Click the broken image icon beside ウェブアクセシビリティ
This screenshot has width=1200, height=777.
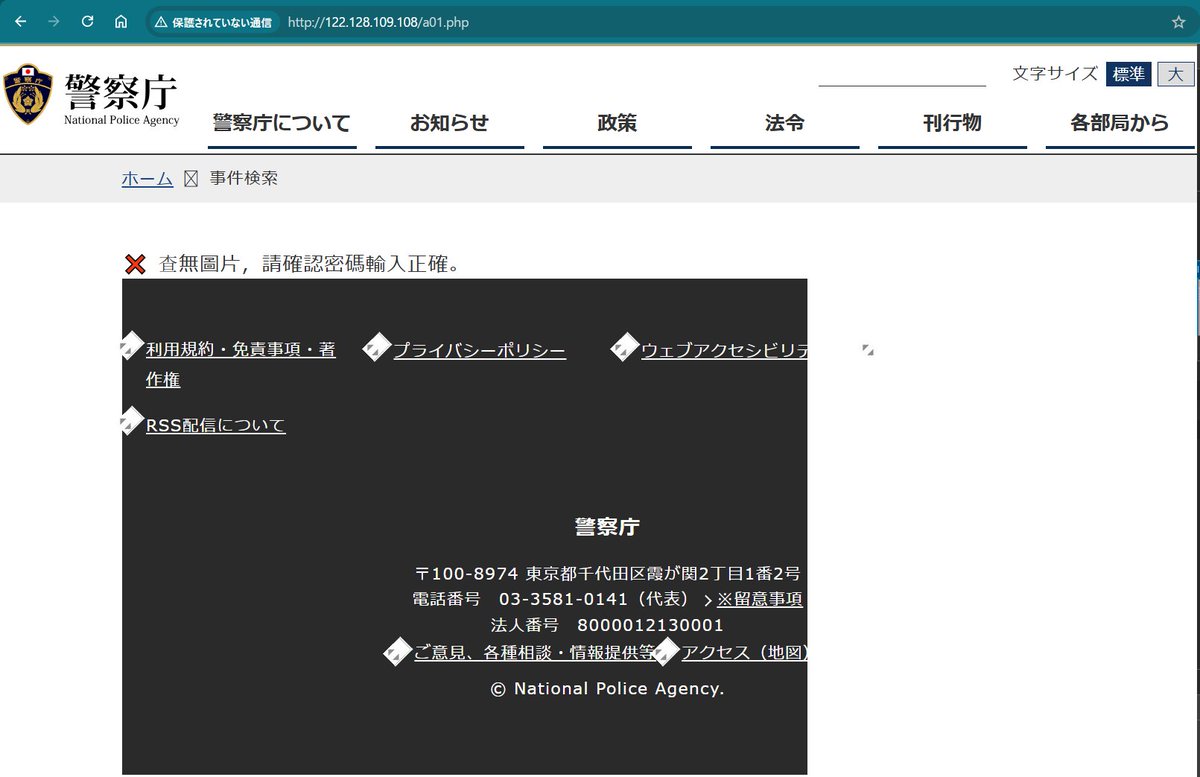point(624,349)
